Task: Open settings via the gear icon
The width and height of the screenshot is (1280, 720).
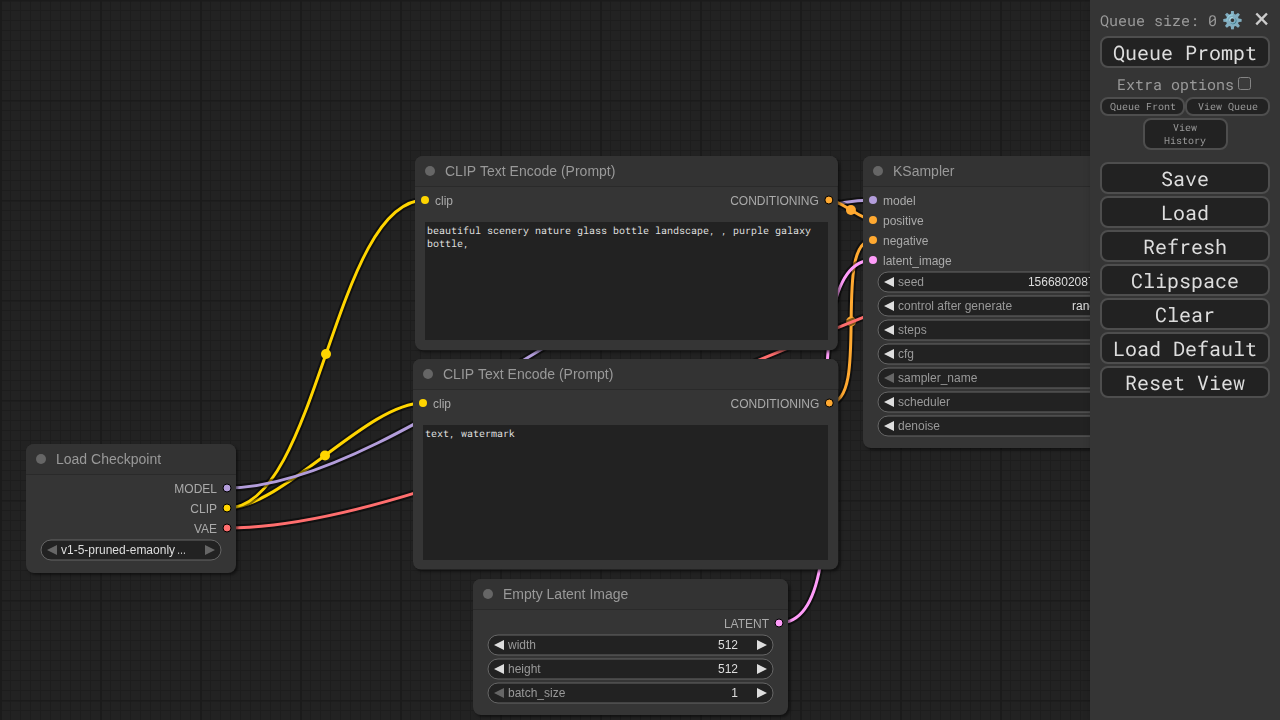Action: pos(1232,20)
